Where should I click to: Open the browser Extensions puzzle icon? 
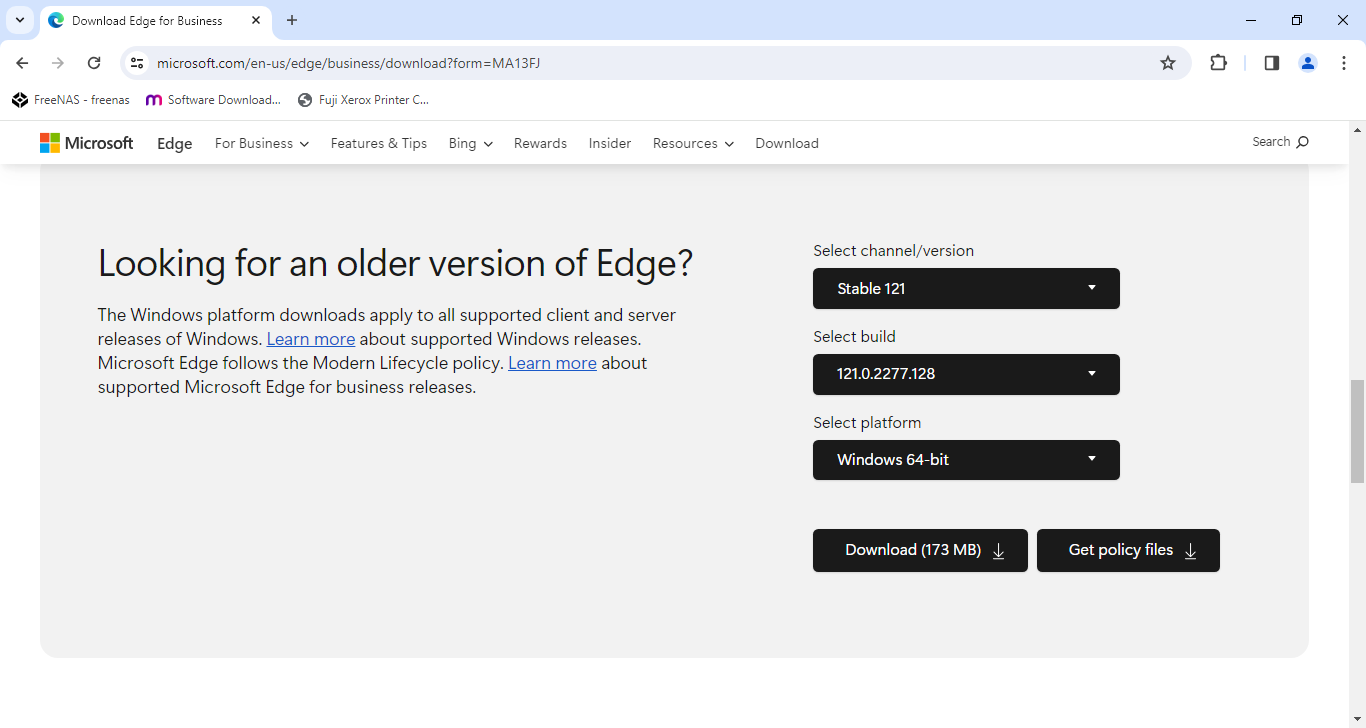click(x=1218, y=62)
